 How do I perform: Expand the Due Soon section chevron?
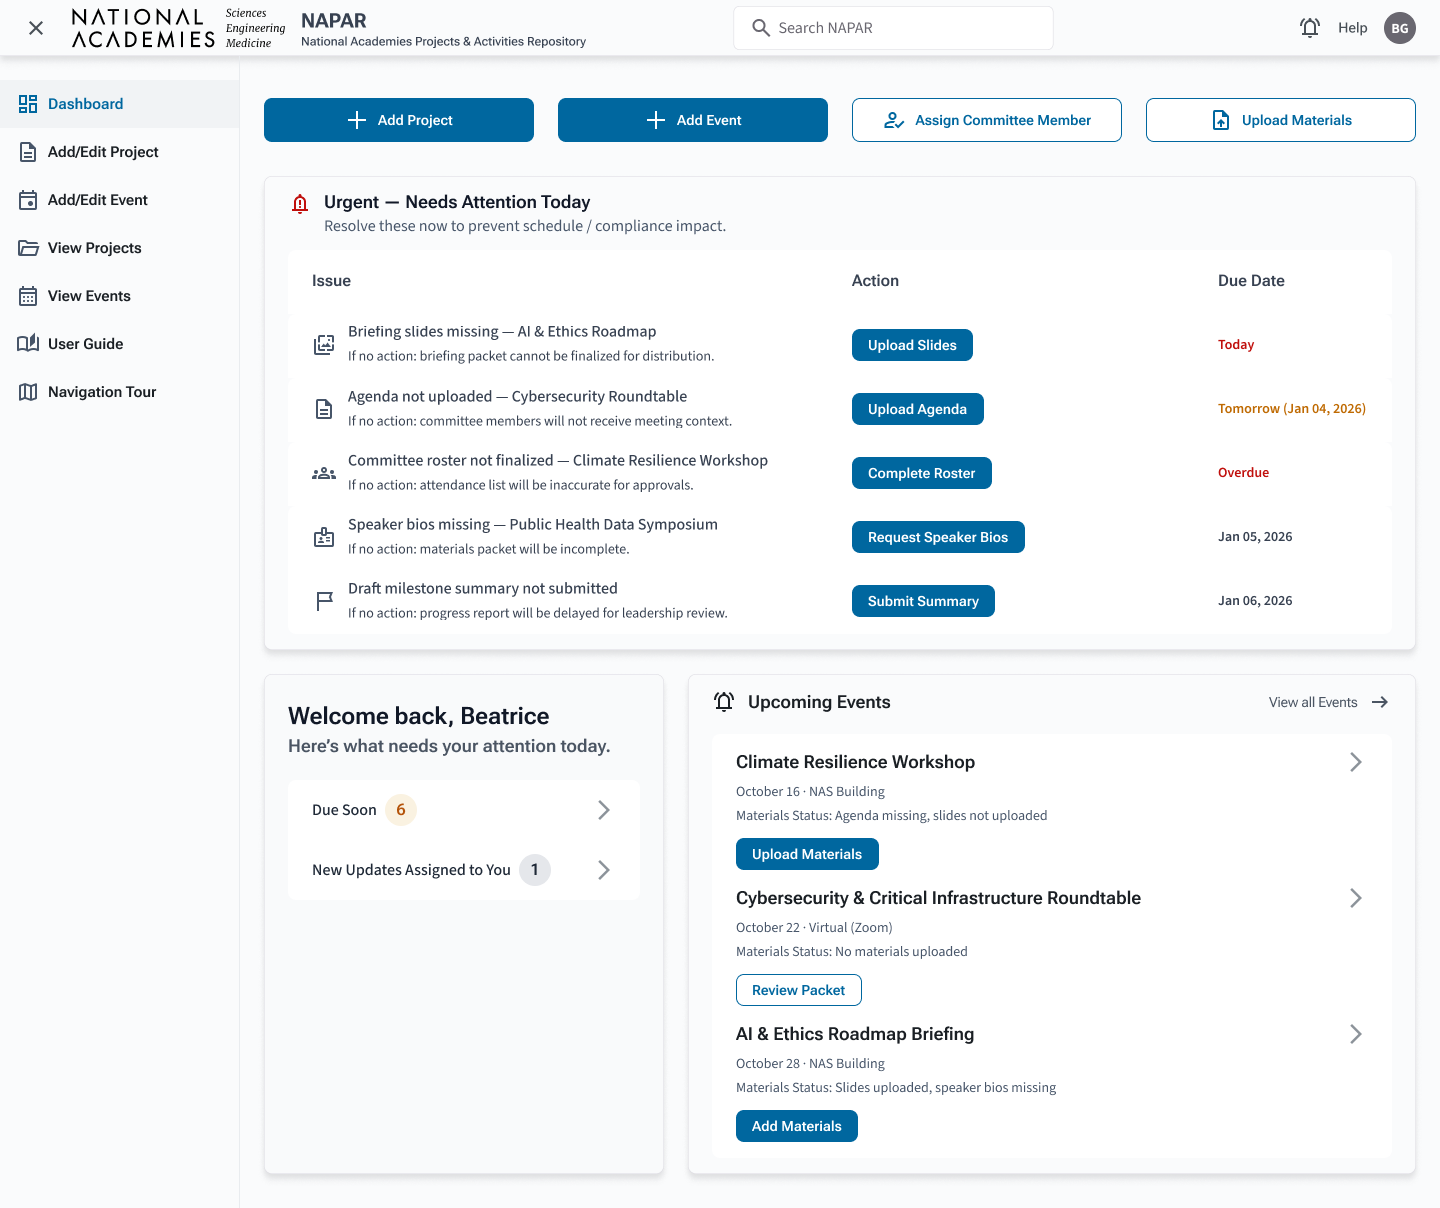[604, 810]
